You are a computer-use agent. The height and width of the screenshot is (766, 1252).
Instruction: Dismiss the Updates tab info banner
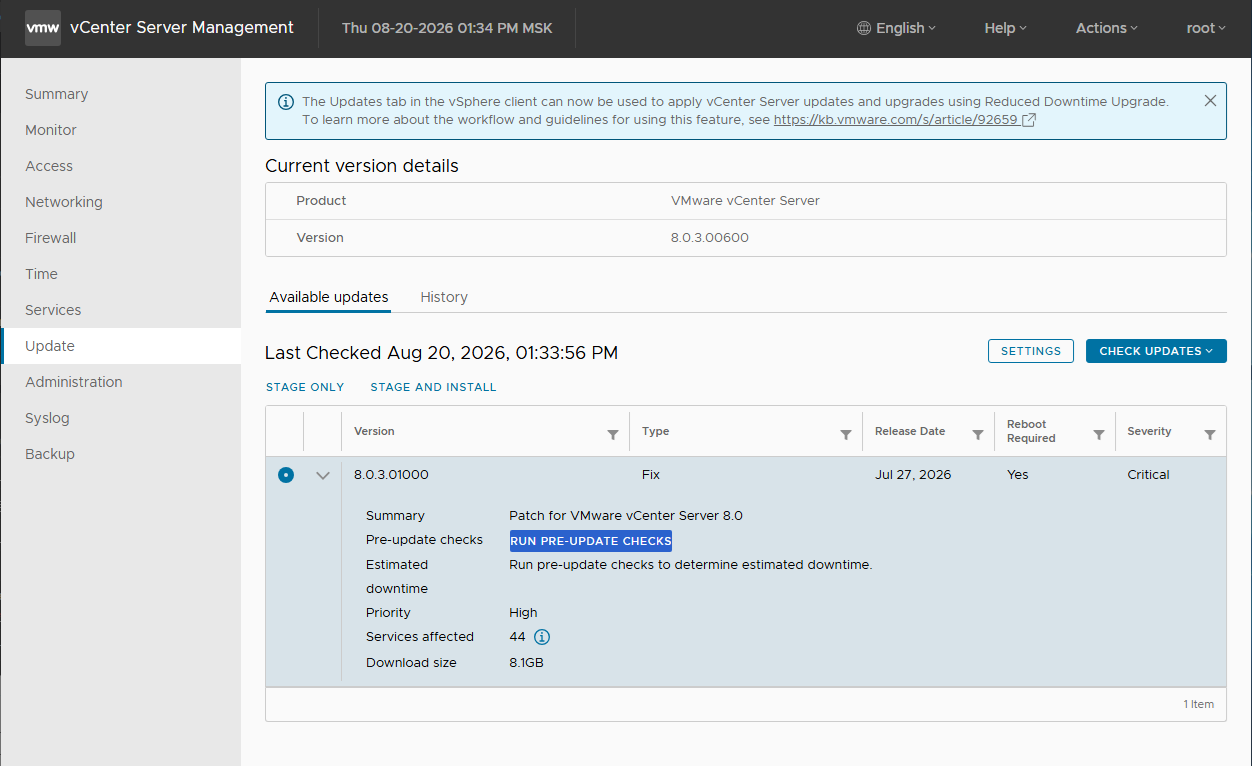coord(1210,101)
